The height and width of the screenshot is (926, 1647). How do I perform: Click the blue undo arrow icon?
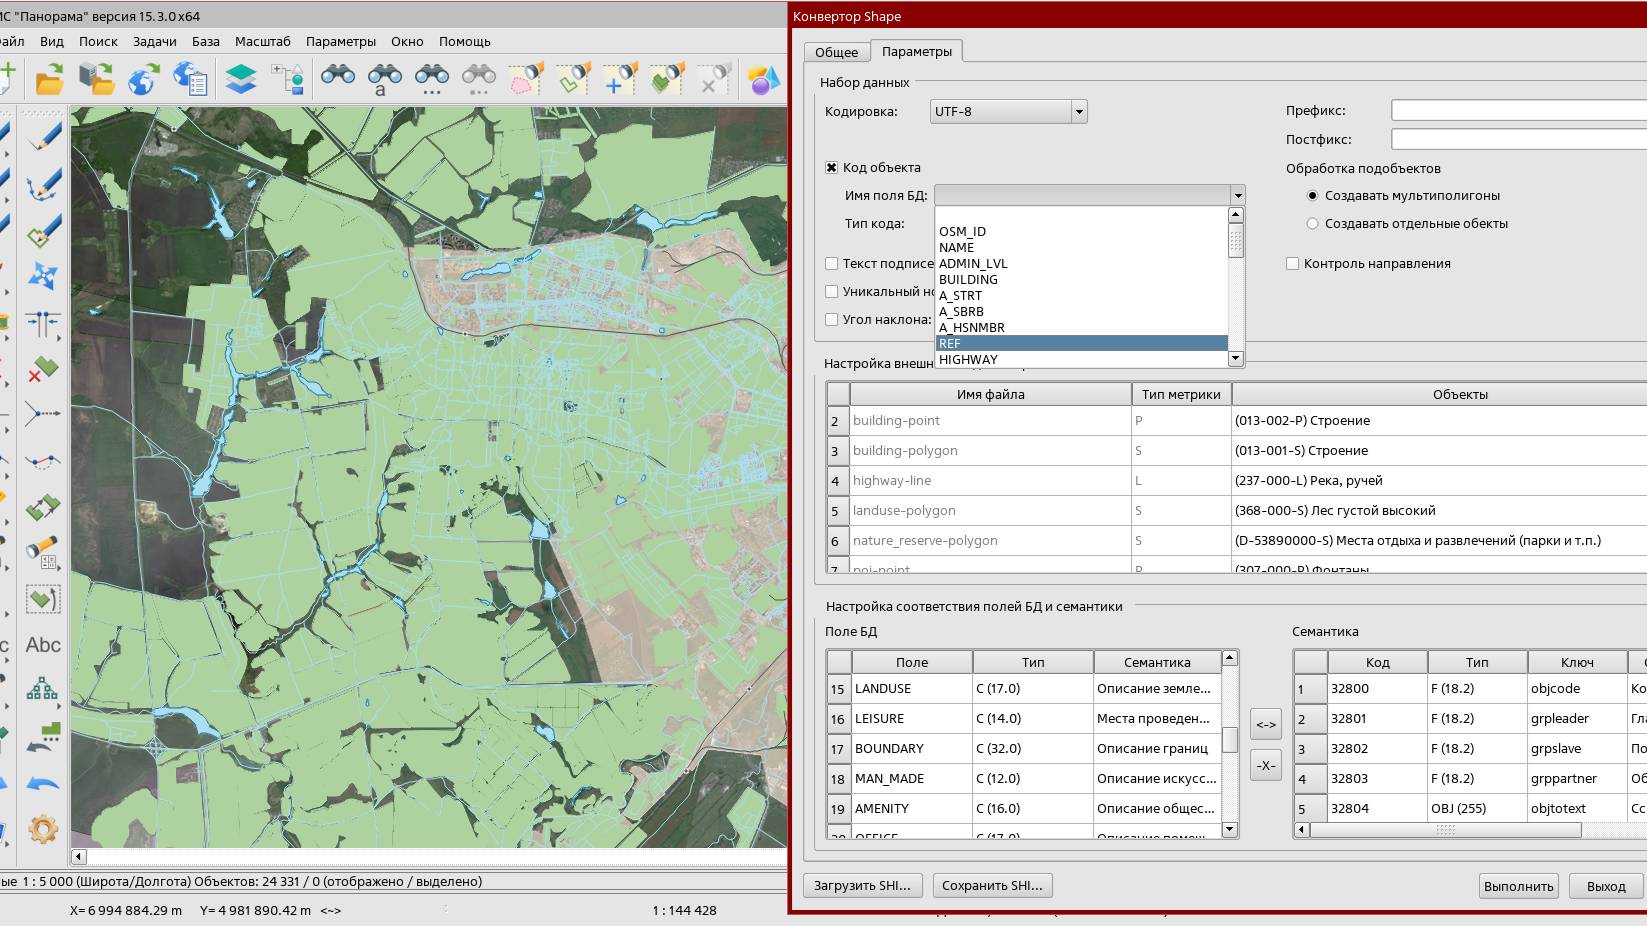point(42,784)
